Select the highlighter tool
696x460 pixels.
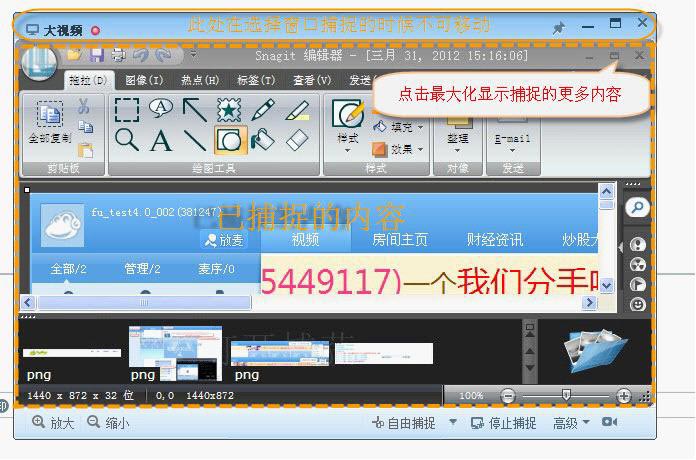[297, 110]
